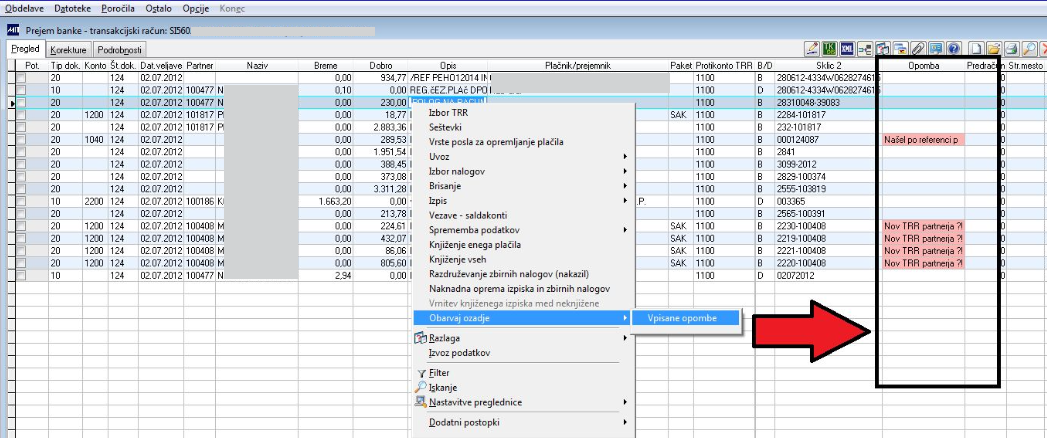Click the Dobro column header

[382, 66]
